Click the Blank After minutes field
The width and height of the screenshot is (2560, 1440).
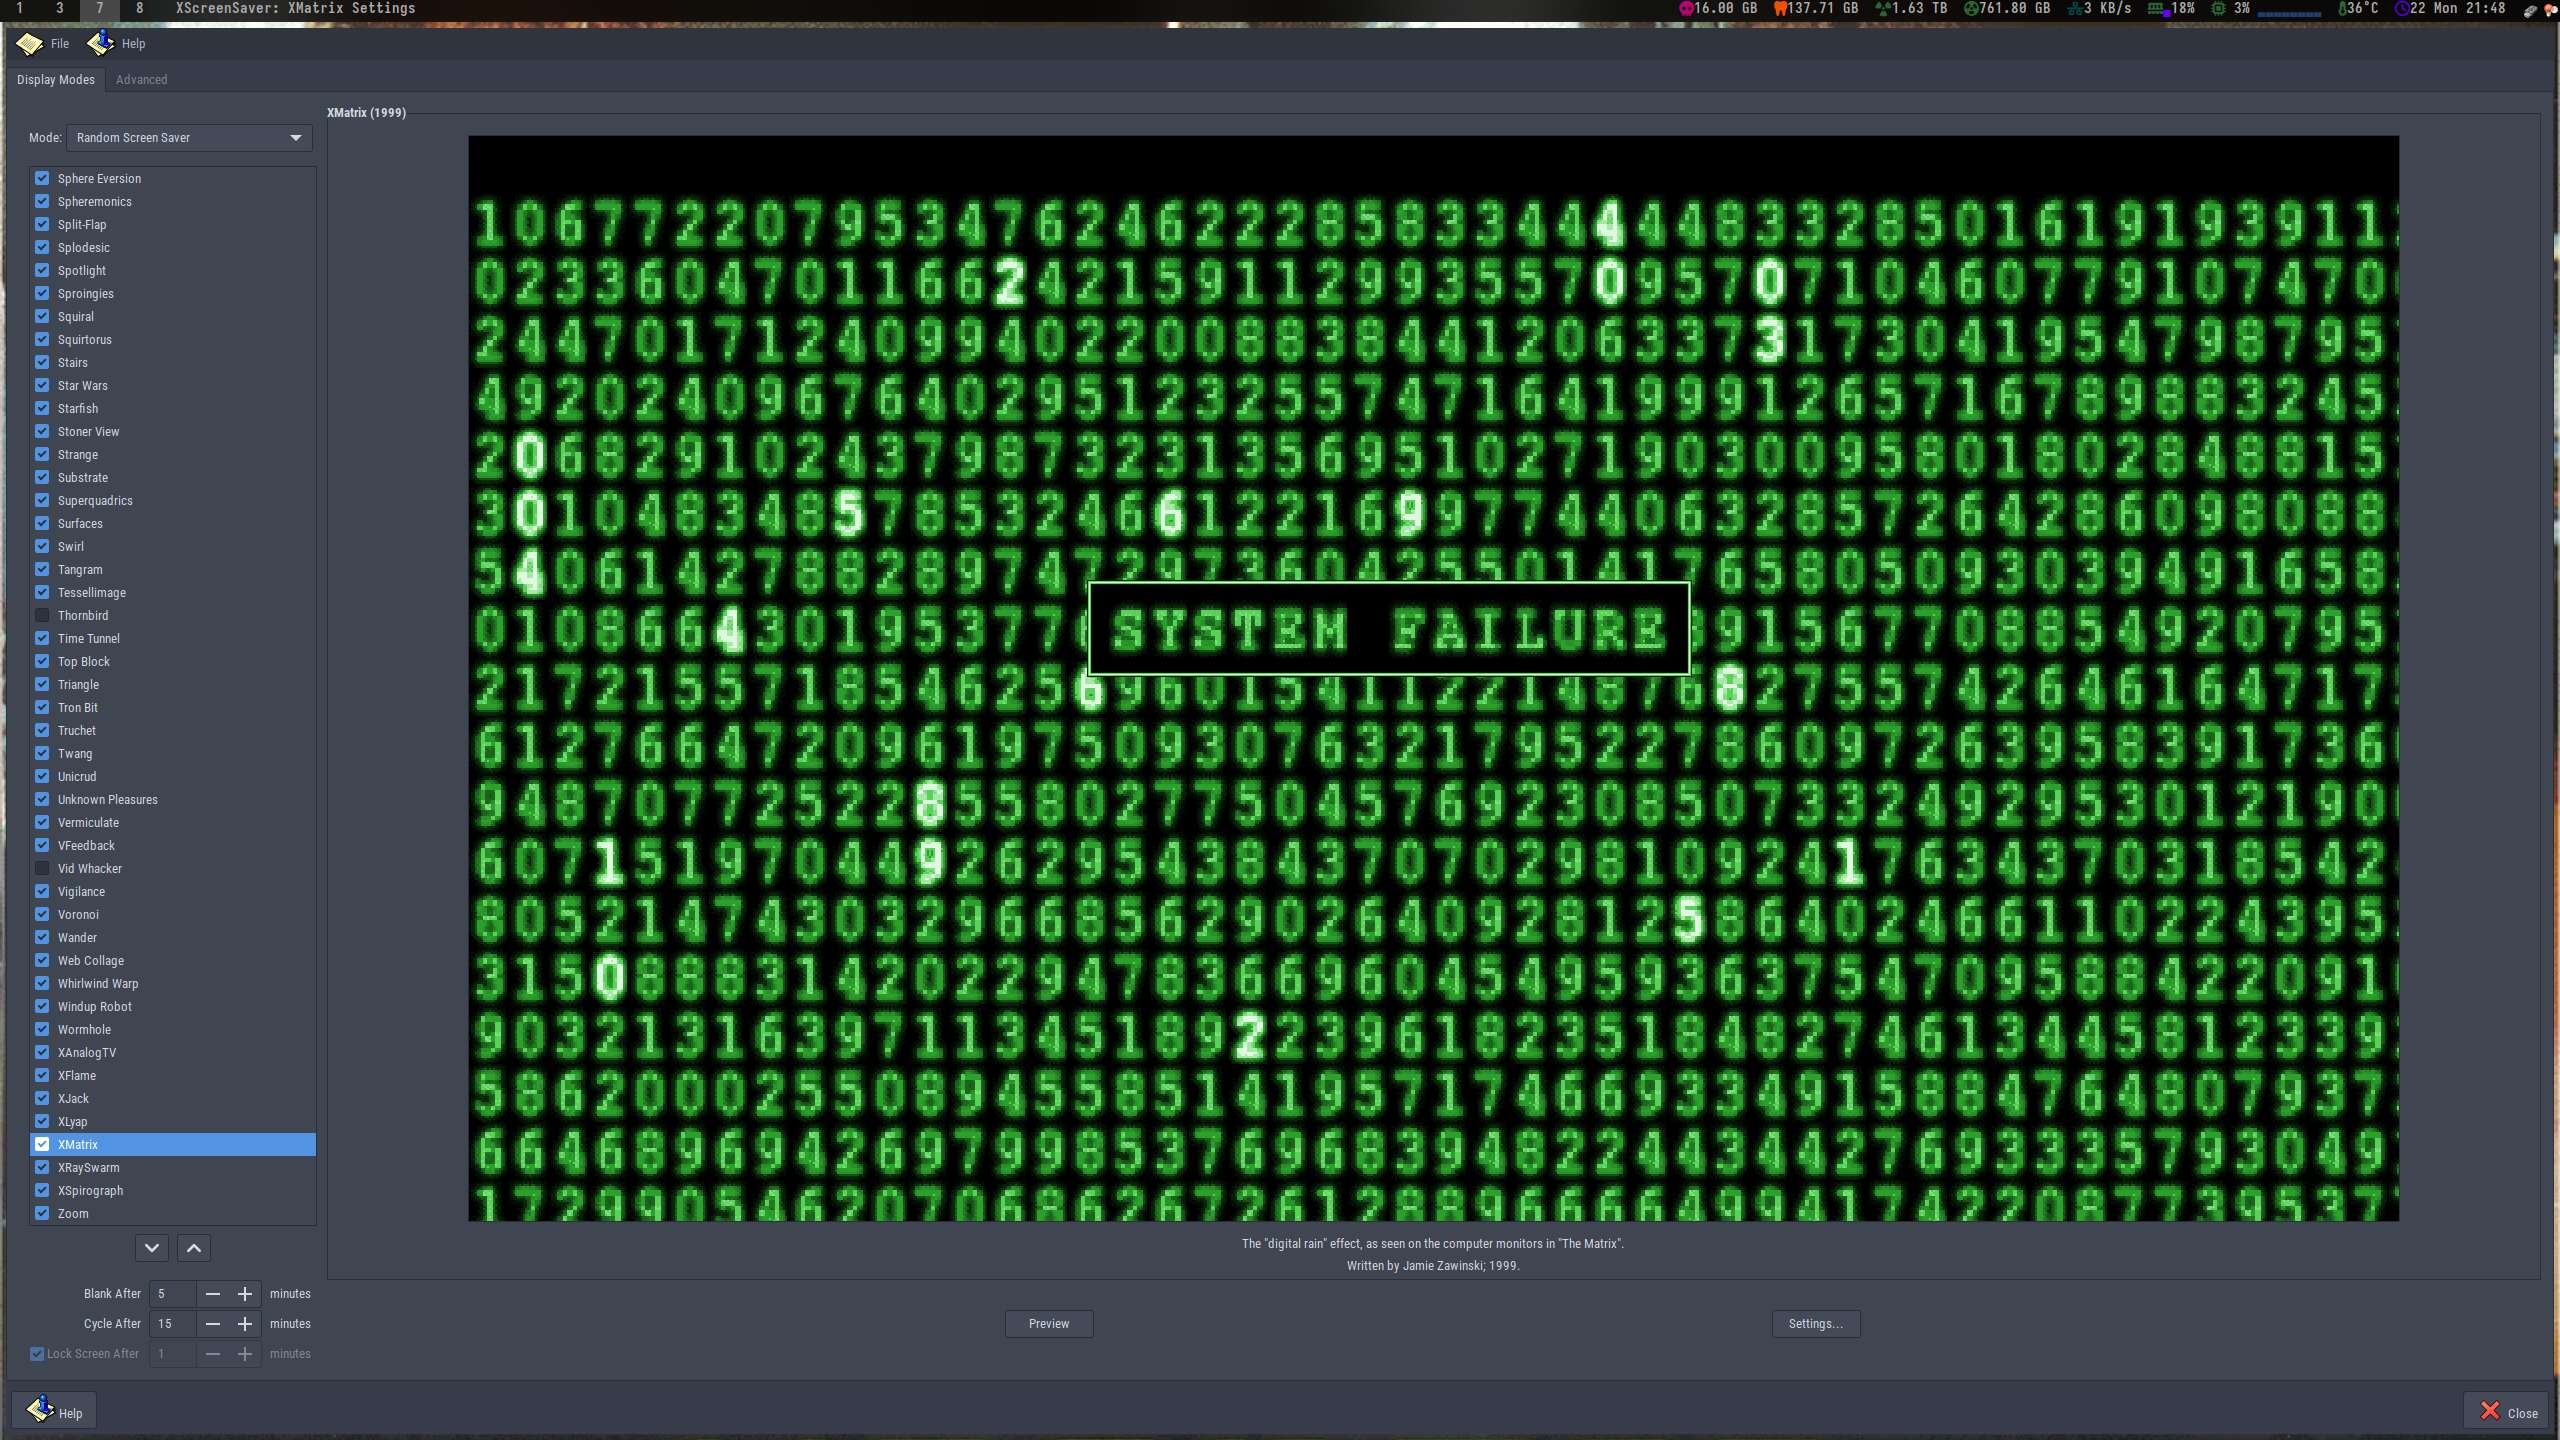(x=173, y=1294)
